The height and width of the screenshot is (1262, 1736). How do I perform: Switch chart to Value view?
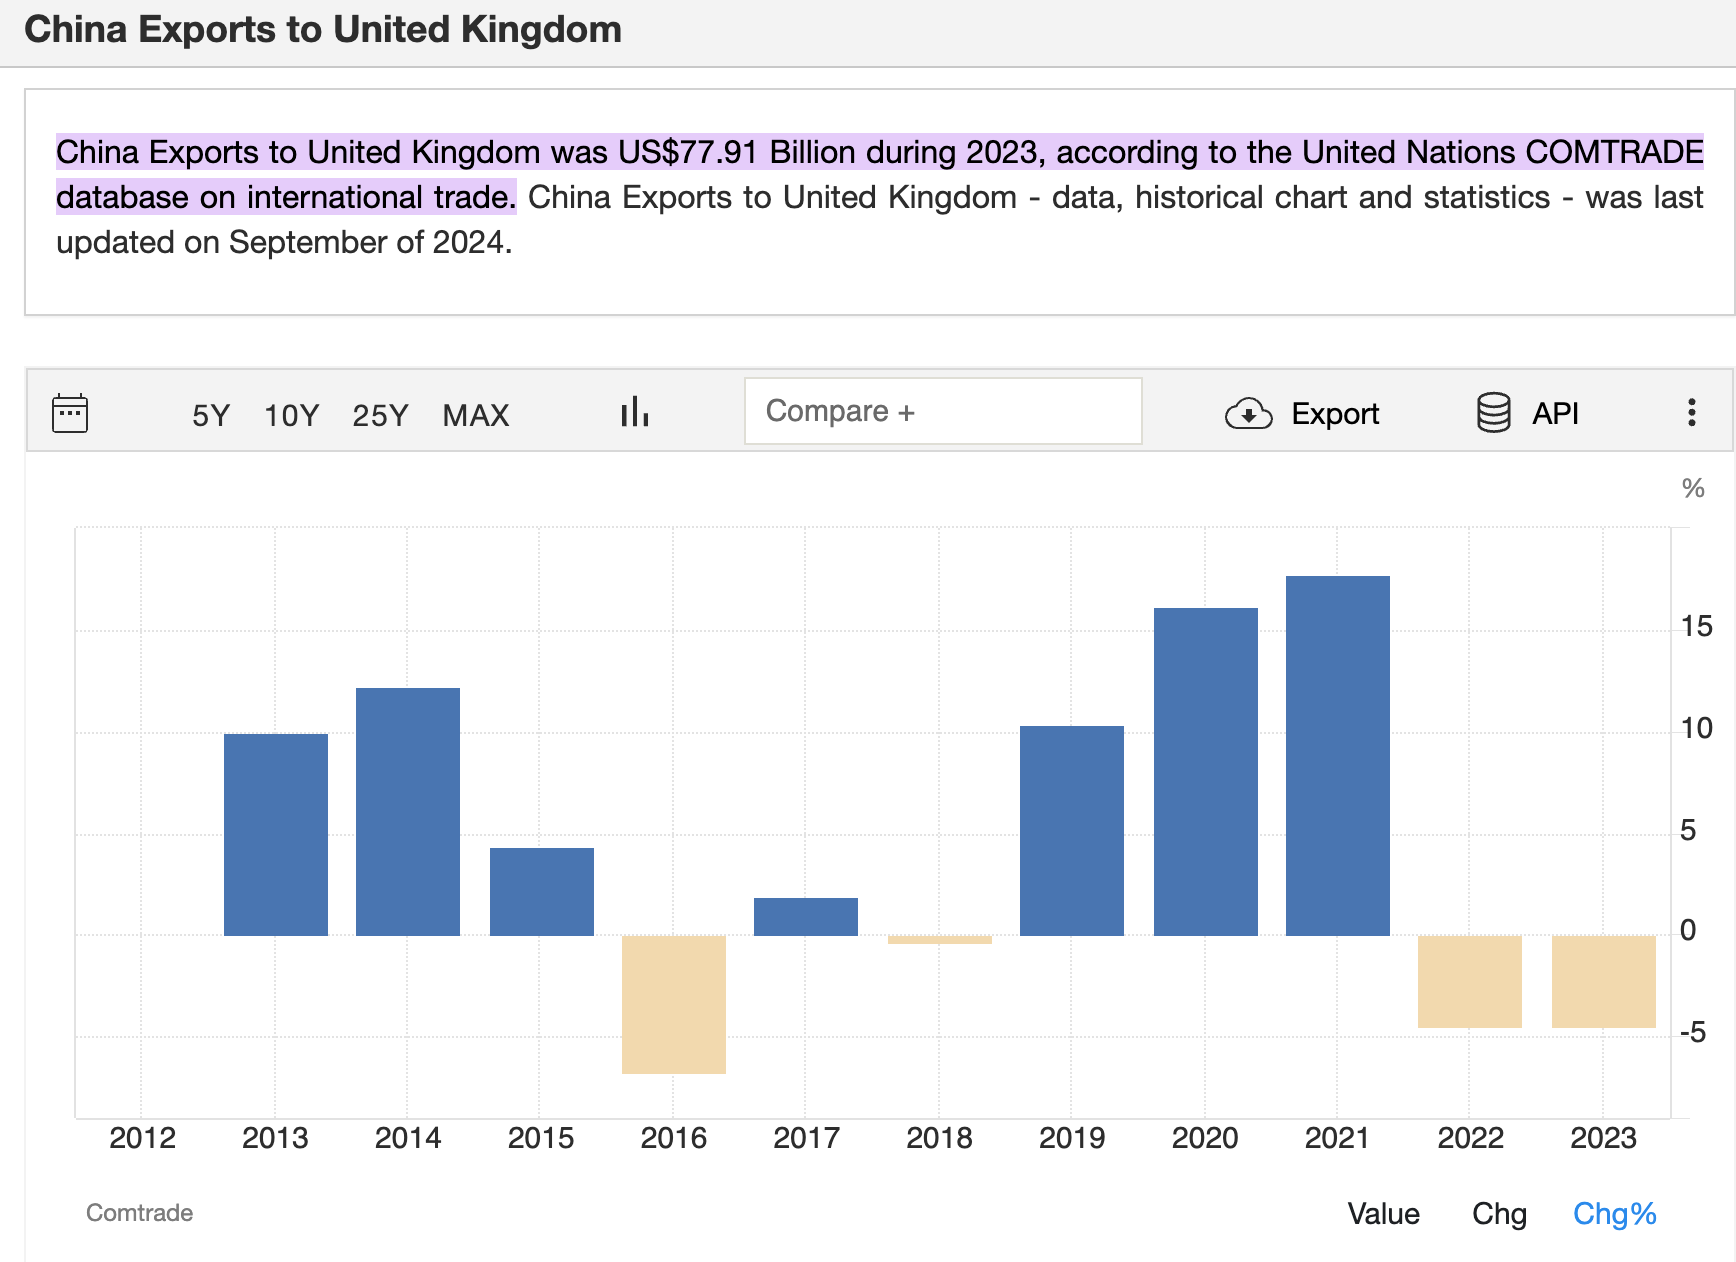1383,1213
